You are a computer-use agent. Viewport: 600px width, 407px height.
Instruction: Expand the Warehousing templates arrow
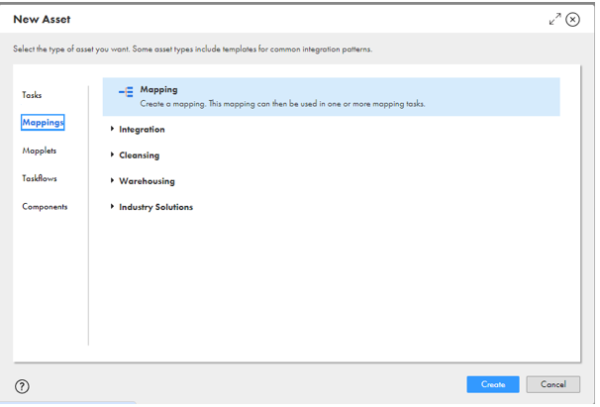point(112,181)
